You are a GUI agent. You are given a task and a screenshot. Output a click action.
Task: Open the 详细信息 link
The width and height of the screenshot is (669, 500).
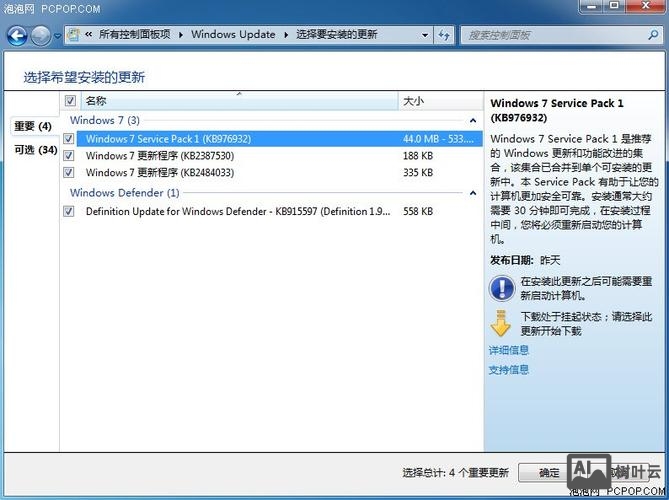[x=509, y=350]
